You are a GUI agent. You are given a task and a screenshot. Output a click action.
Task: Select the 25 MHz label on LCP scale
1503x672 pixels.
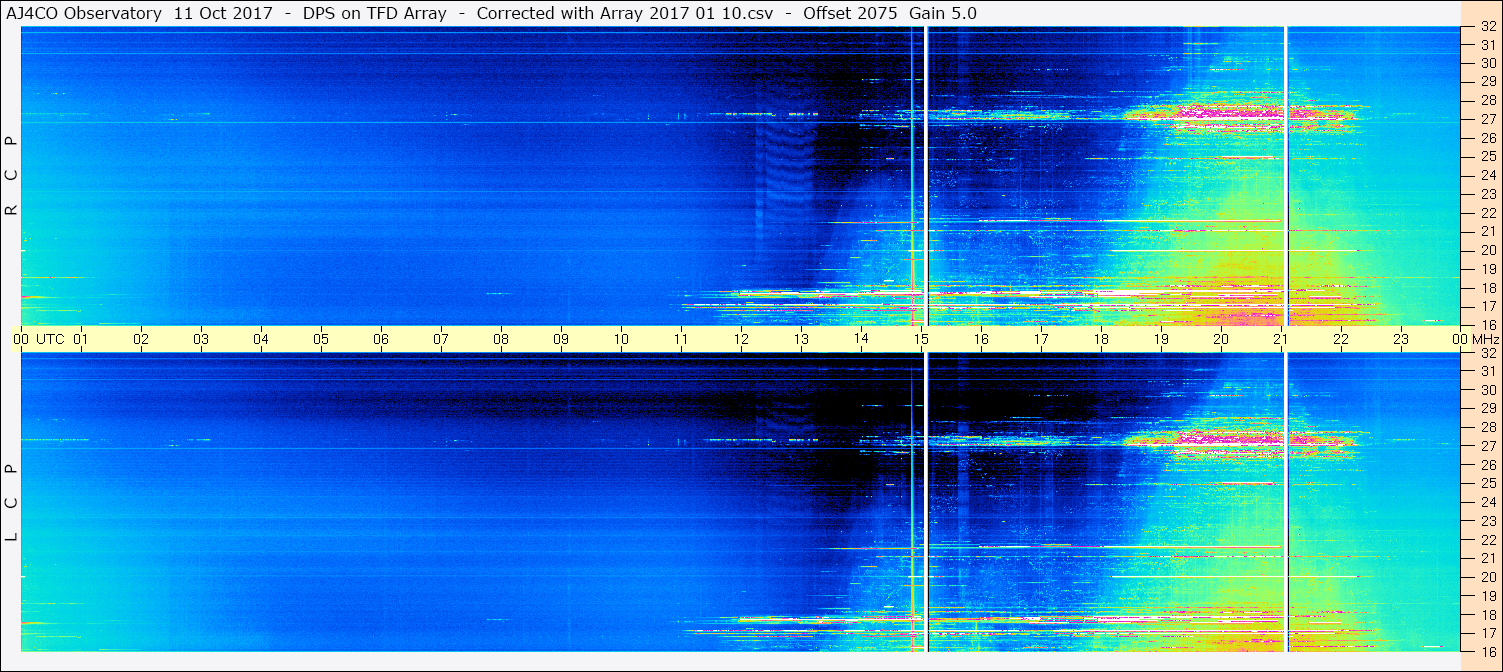pyautogui.click(x=1488, y=484)
